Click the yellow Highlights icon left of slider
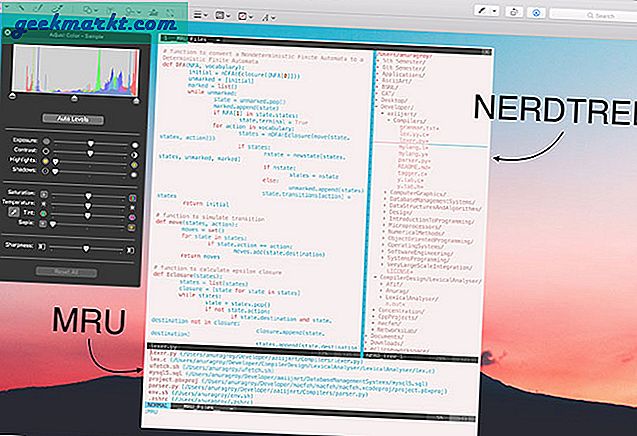637x436 pixels. coord(46,161)
